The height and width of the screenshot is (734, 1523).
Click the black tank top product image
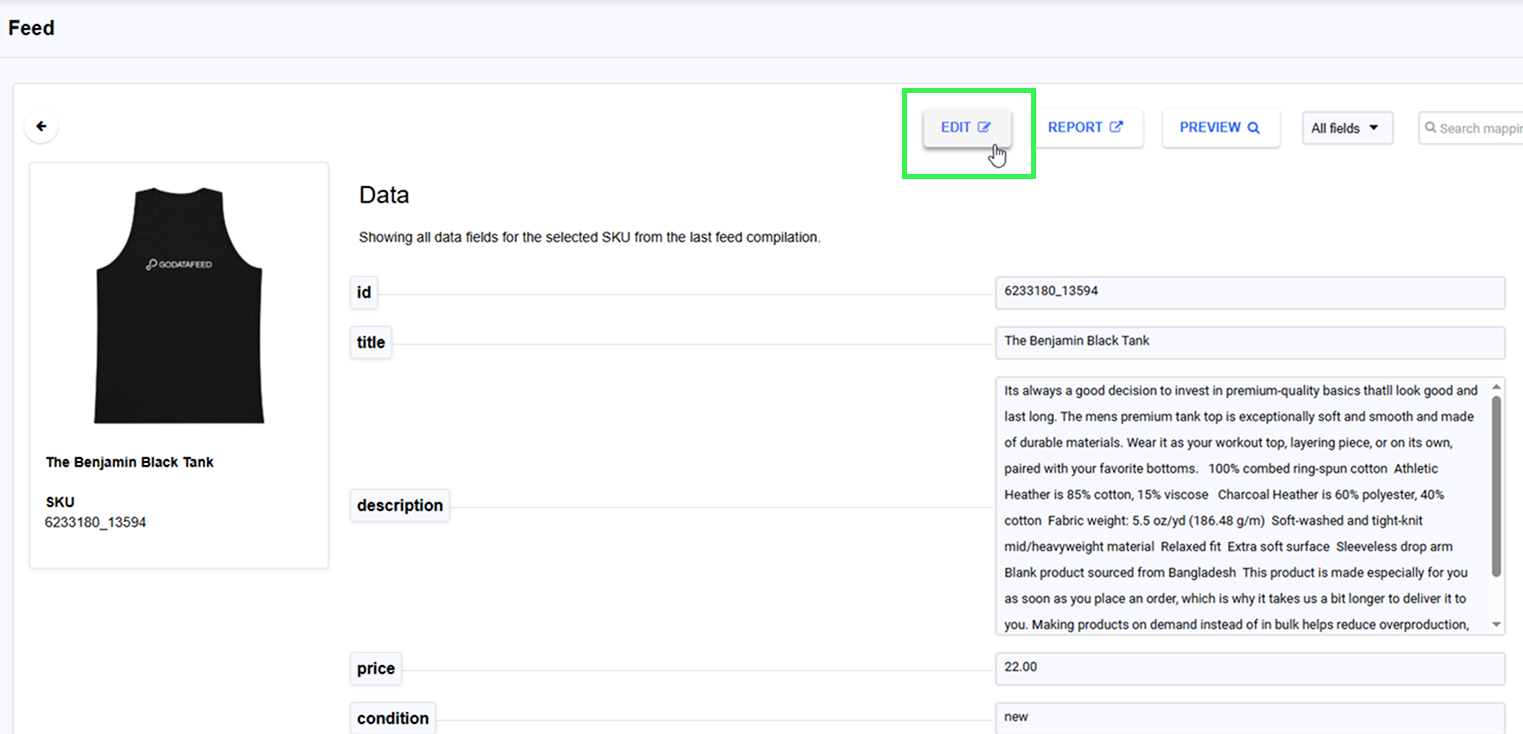(179, 305)
